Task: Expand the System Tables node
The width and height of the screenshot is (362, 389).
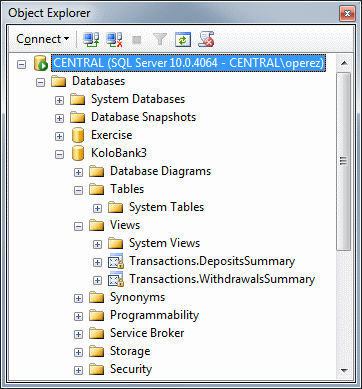Action: pyautogui.click(x=97, y=208)
